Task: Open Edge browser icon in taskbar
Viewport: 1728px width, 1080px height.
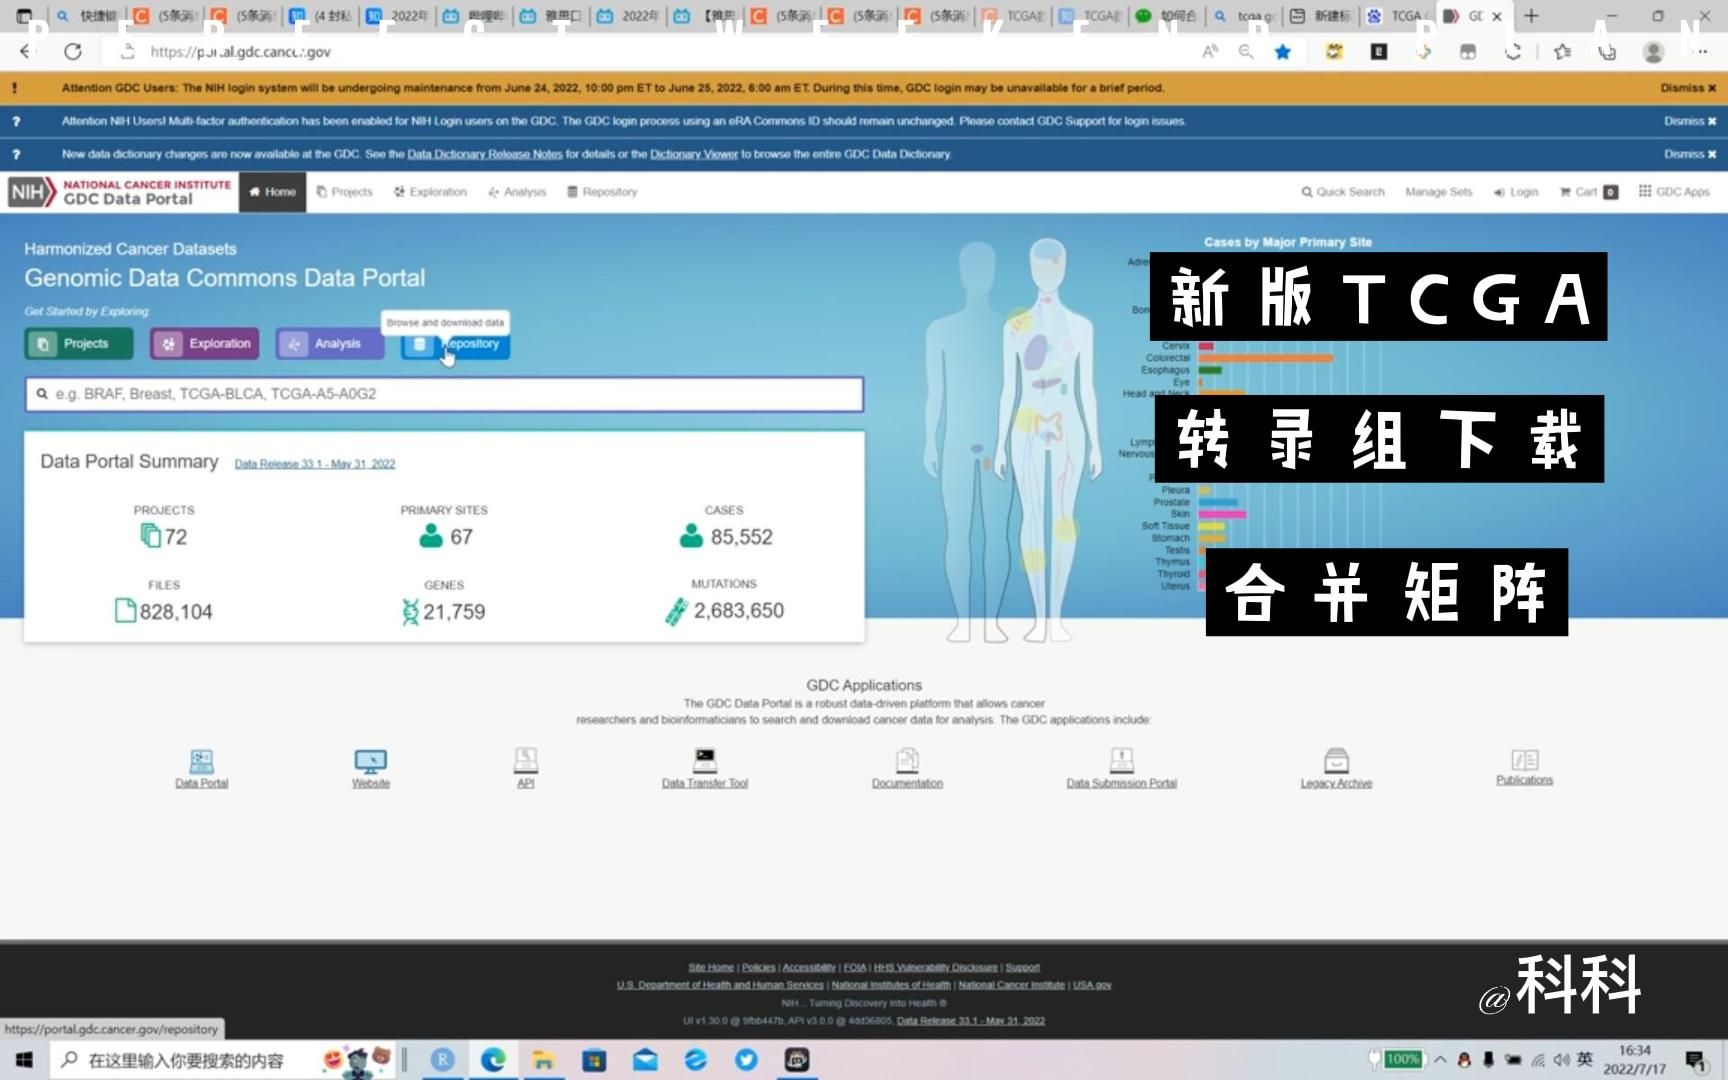Action: tap(492, 1059)
